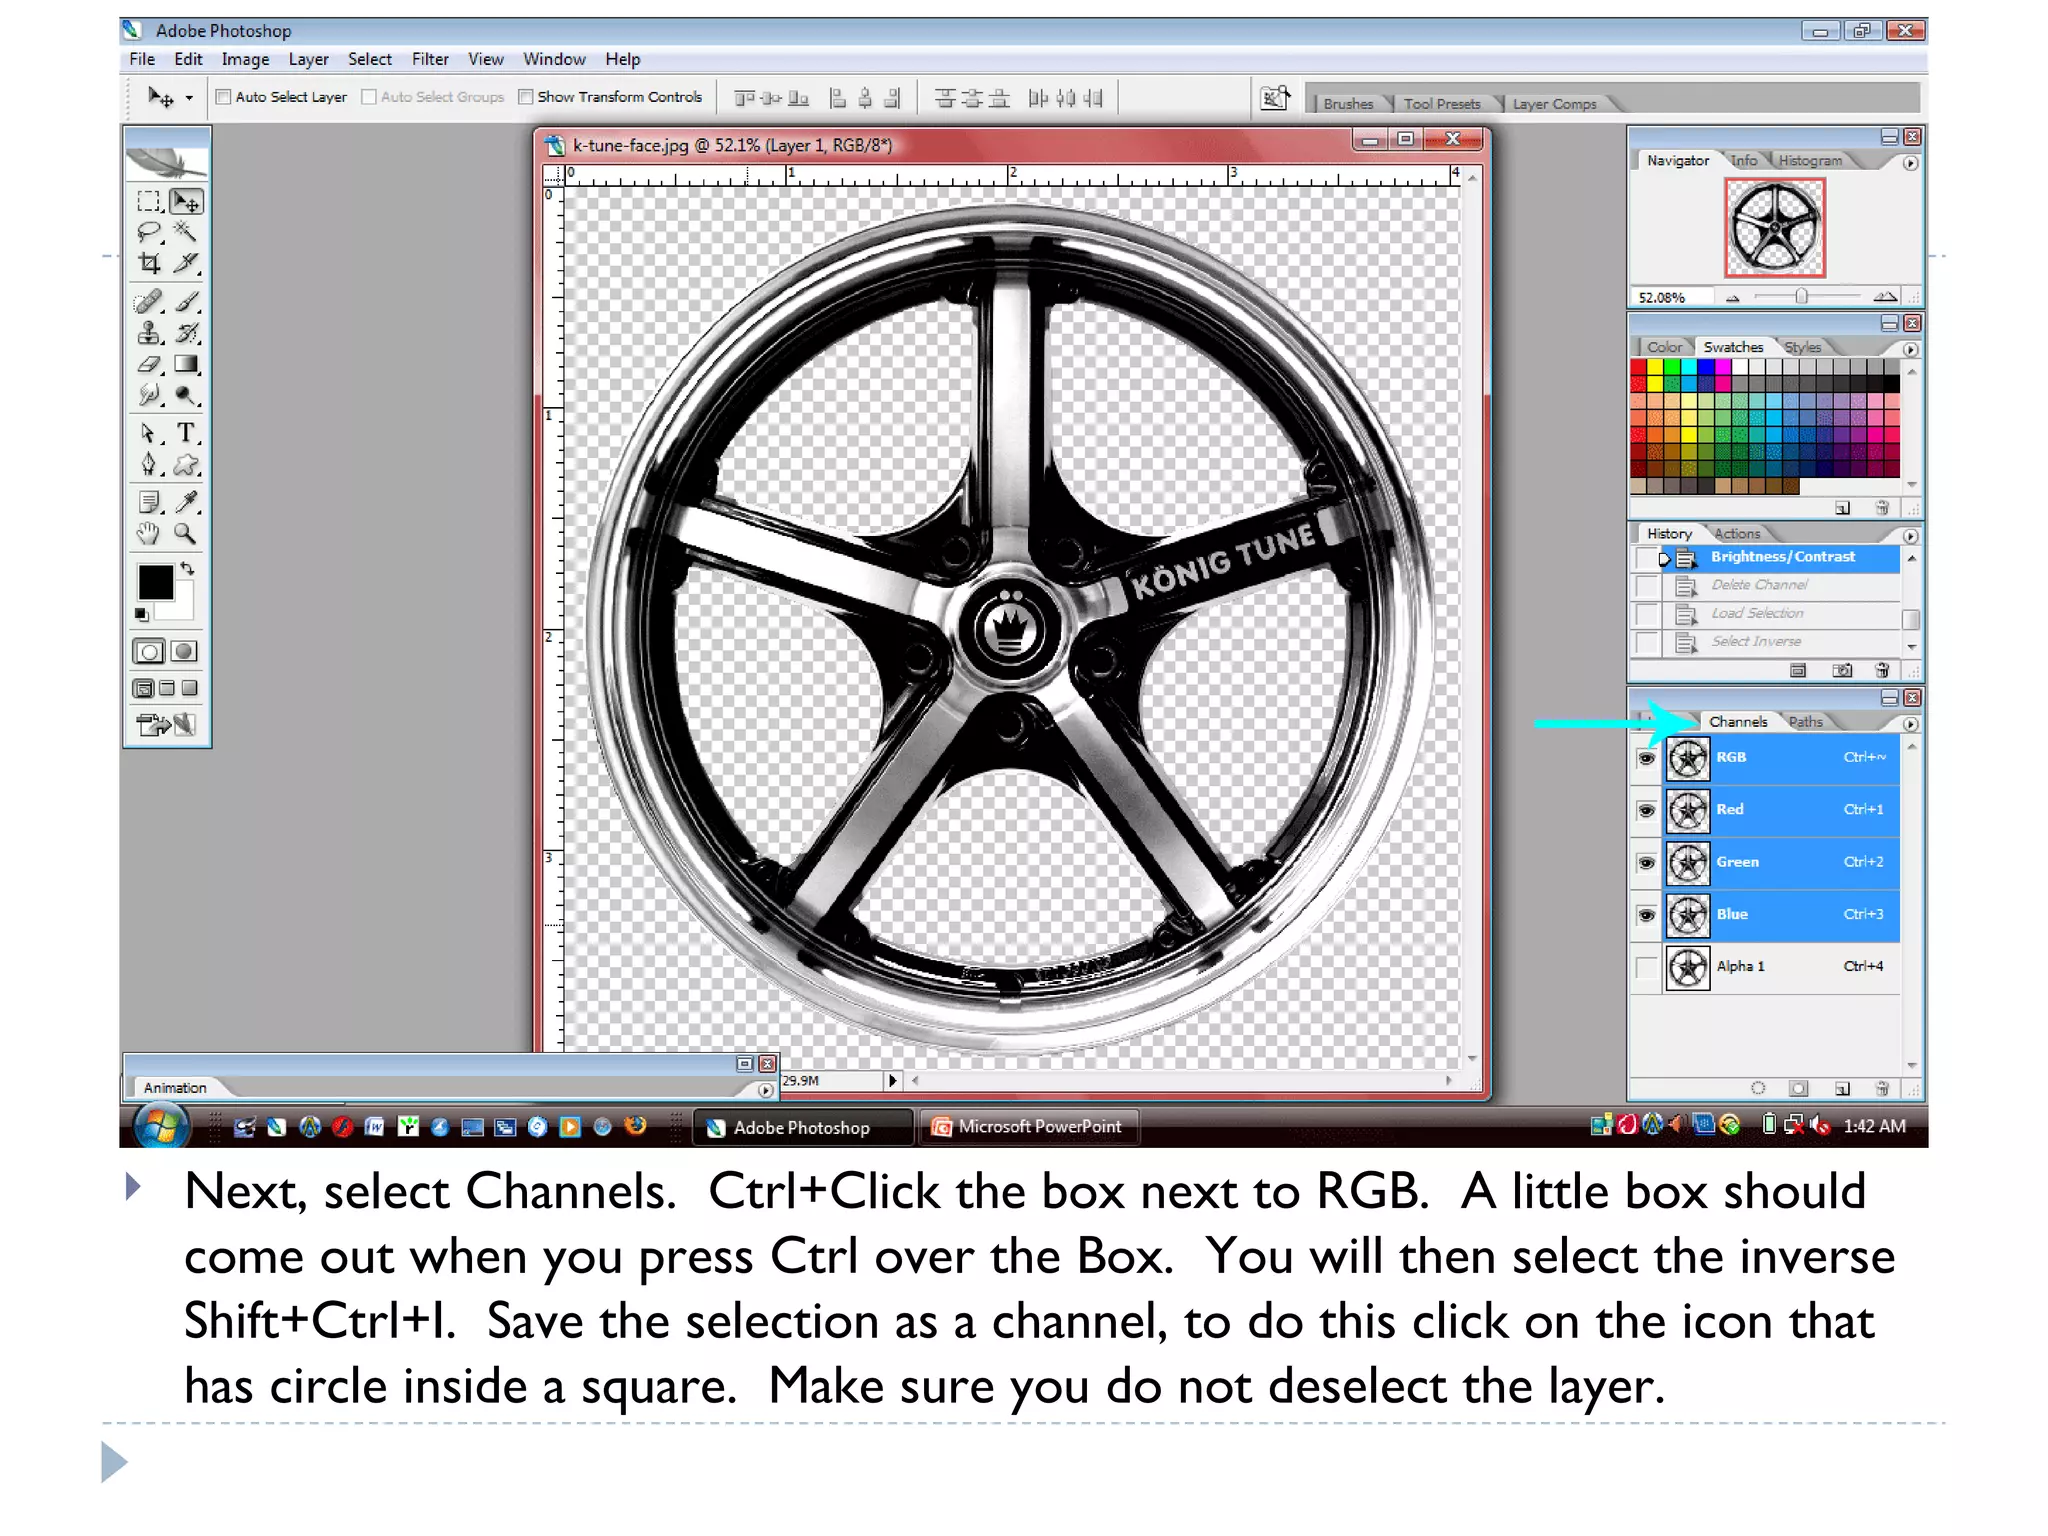2048x1536 pixels.
Task: Open History panel options menu
Action: pos(1910,536)
